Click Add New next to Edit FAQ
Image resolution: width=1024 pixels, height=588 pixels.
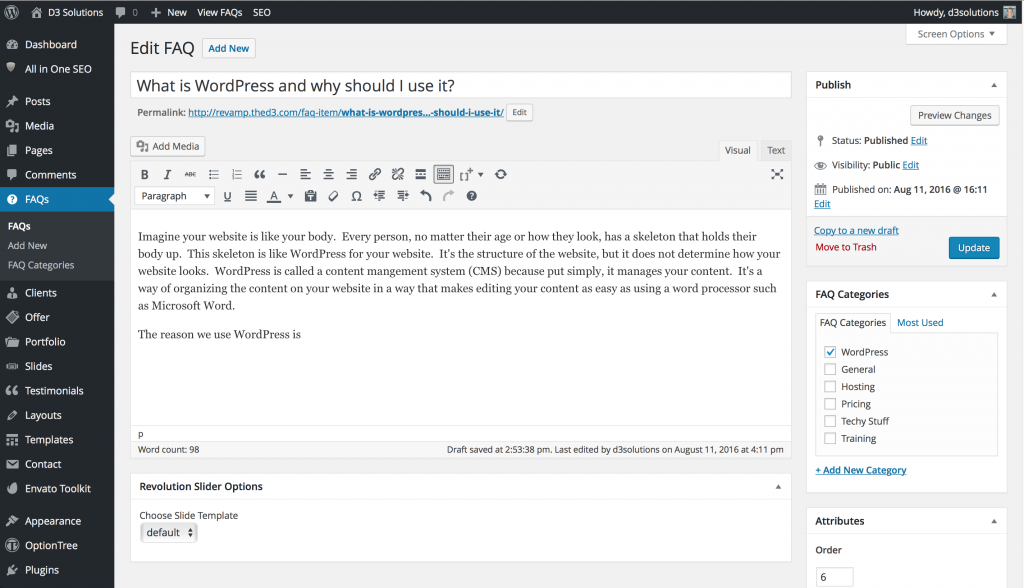pos(229,48)
